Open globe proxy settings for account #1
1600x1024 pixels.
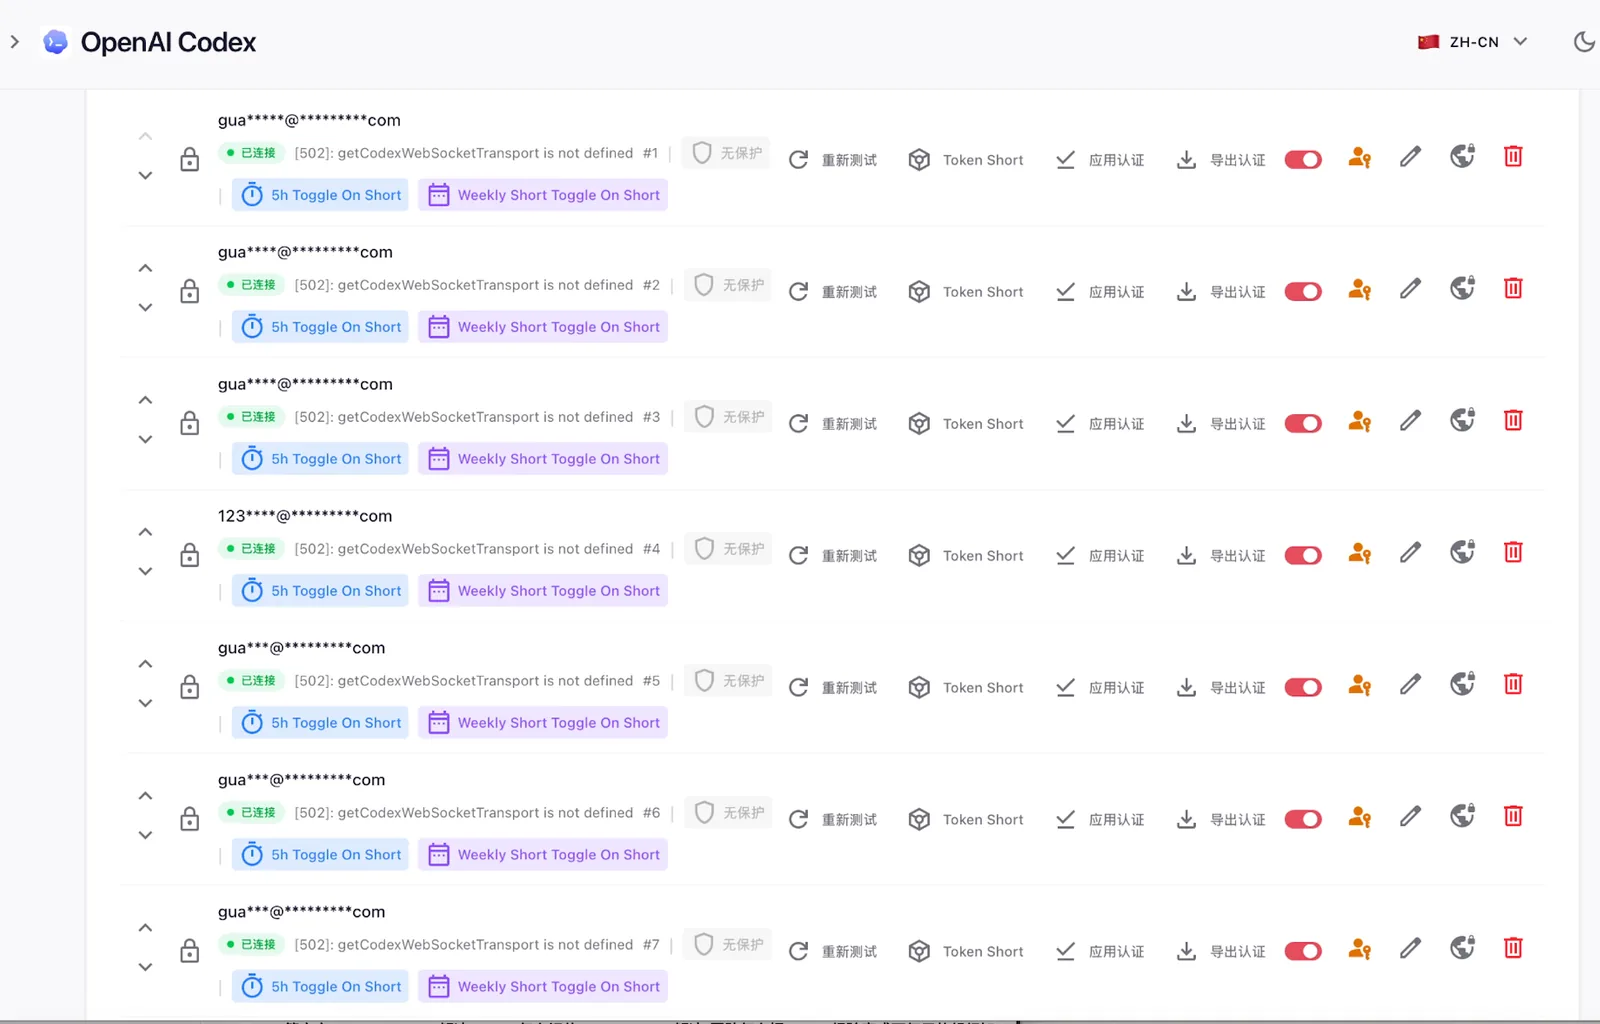click(1462, 156)
